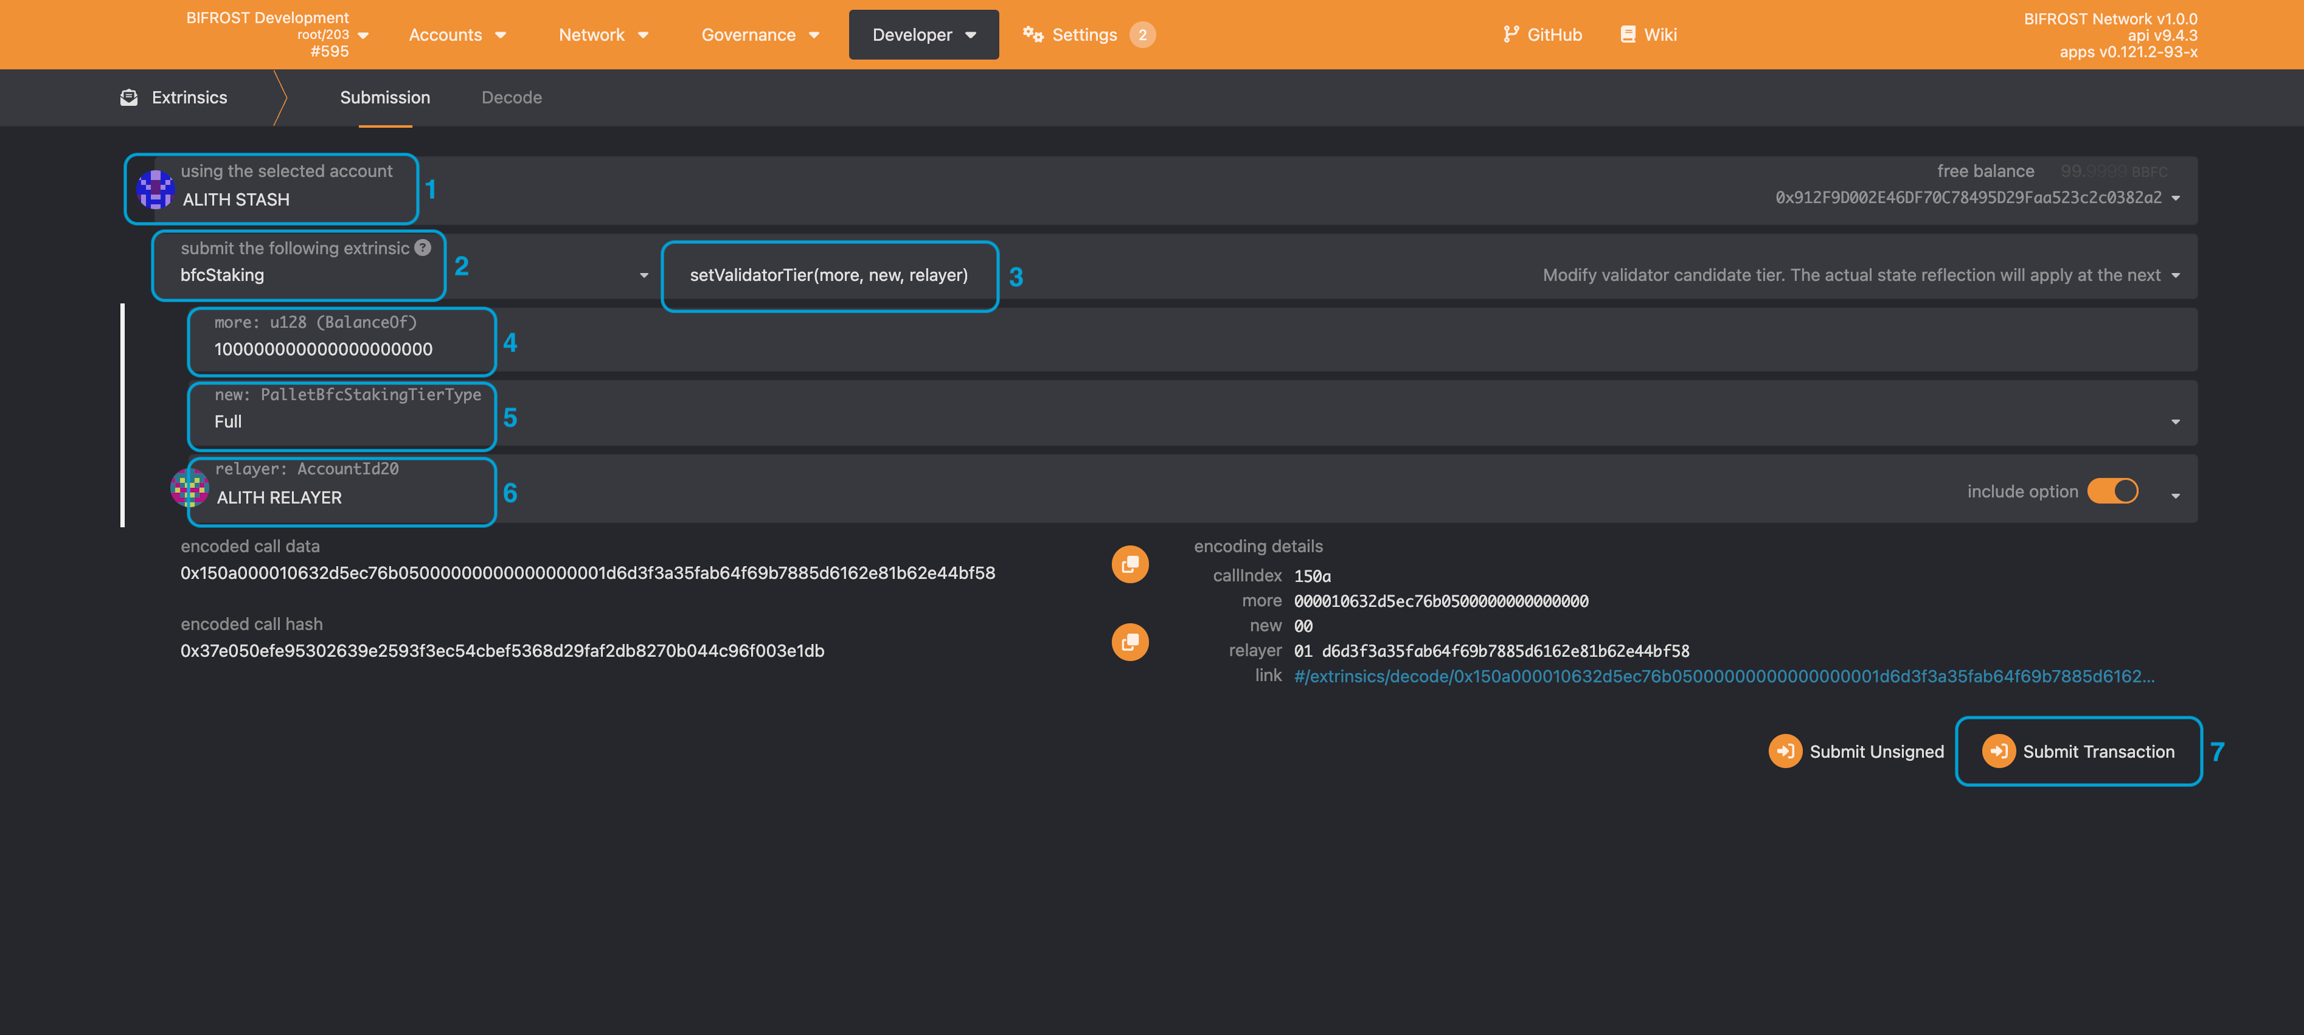The width and height of the screenshot is (2304, 1035).
Task: Open the Developer menu
Action: pyautogui.click(x=923, y=34)
